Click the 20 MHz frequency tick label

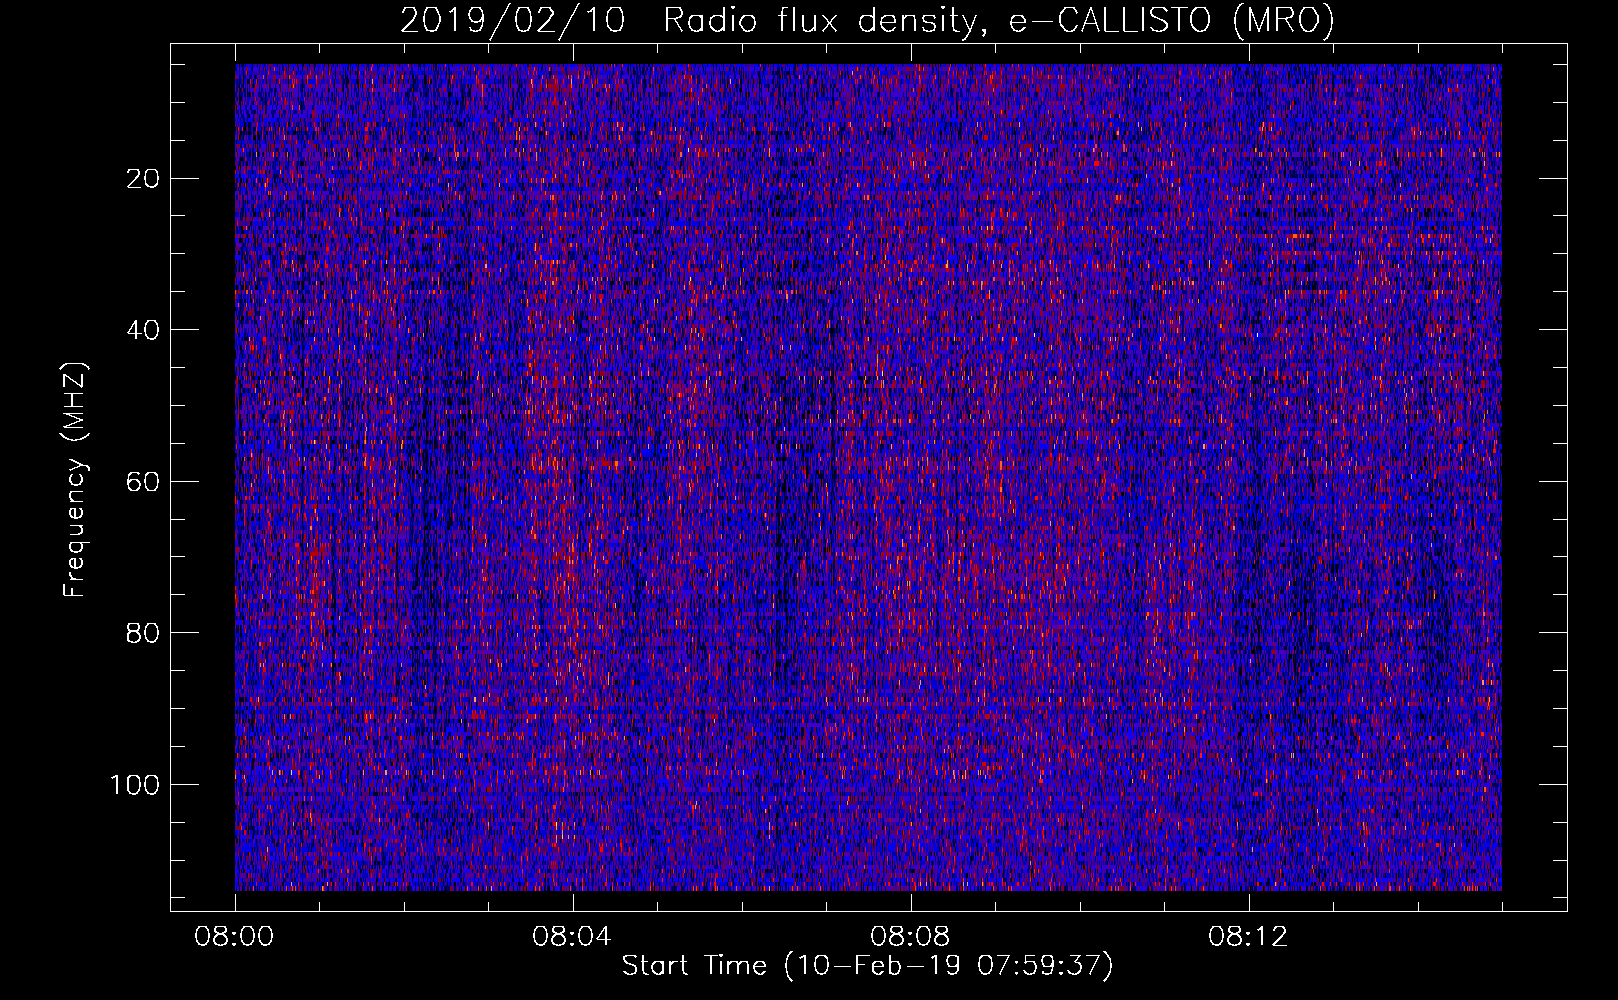coord(144,178)
